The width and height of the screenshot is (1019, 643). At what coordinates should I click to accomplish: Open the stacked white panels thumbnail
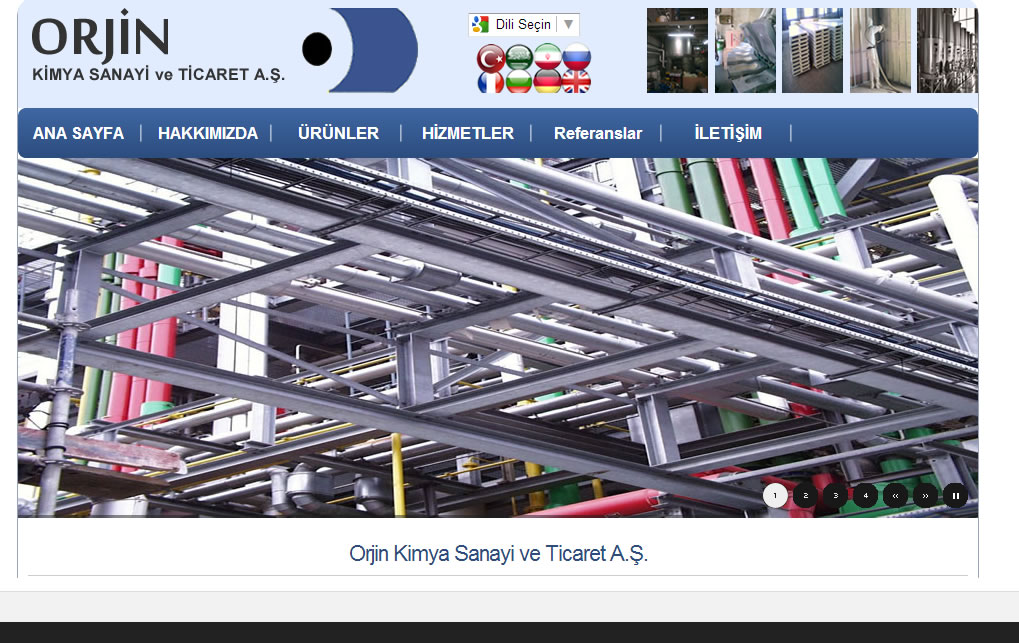812,50
